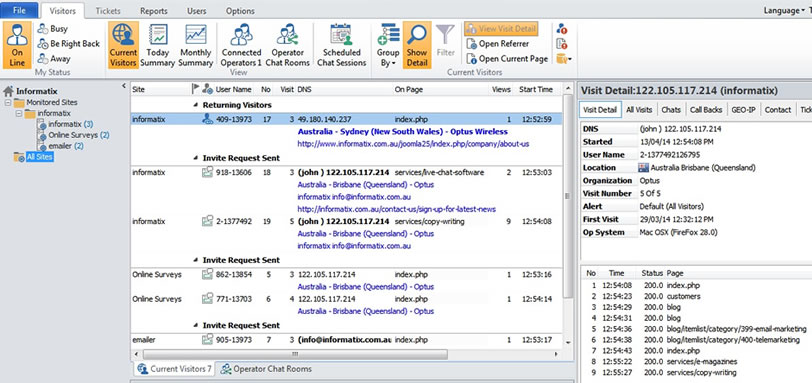
Task: Click Open Current Page
Action: [507, 59]
